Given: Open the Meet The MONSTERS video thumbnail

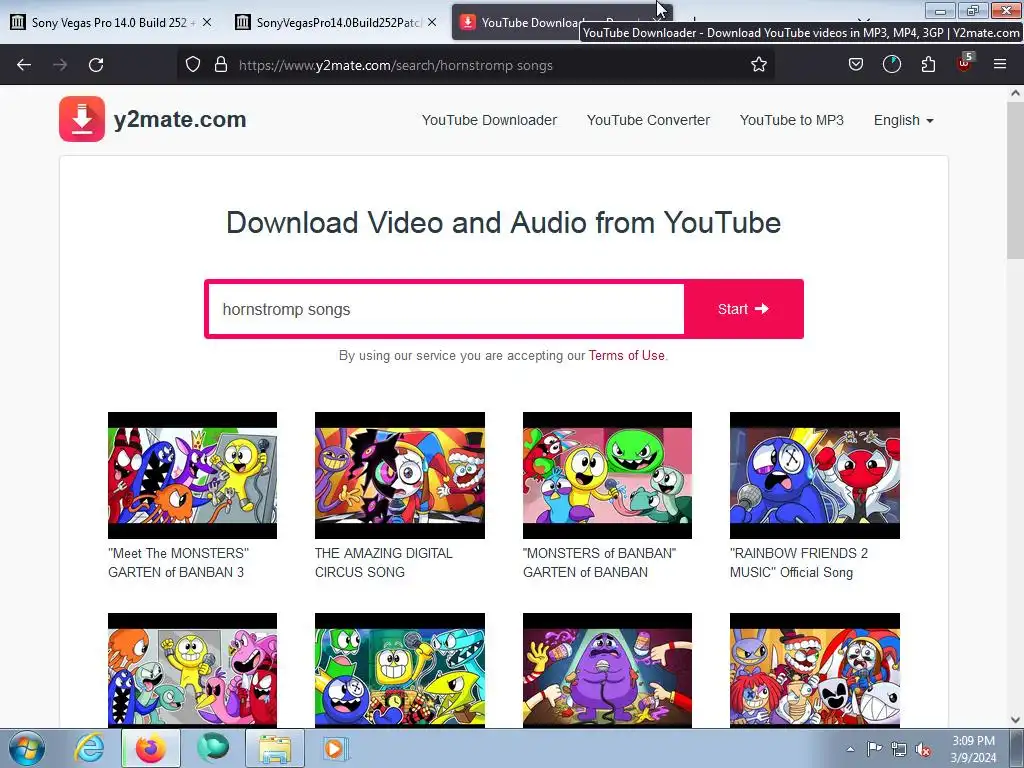Looking at the screenshot, I should pos(192,475).
